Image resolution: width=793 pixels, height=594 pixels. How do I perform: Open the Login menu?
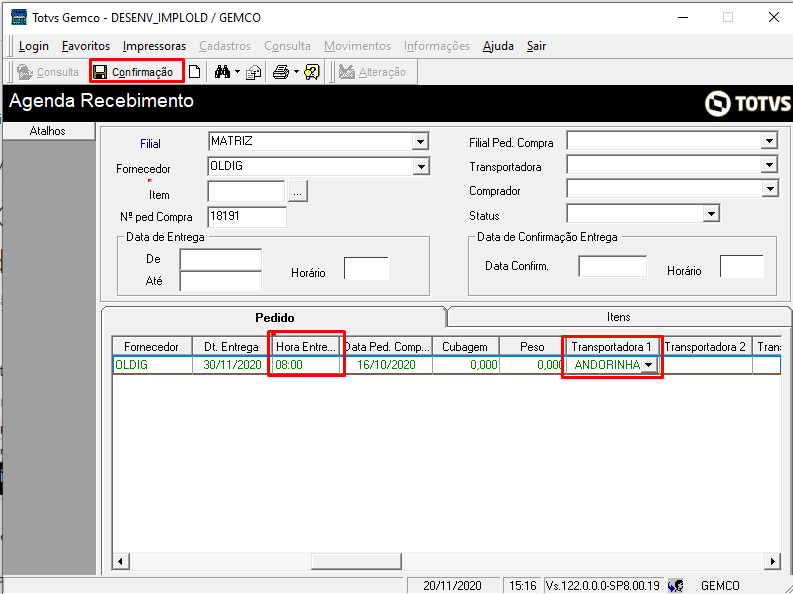click(x=33, y=46)
